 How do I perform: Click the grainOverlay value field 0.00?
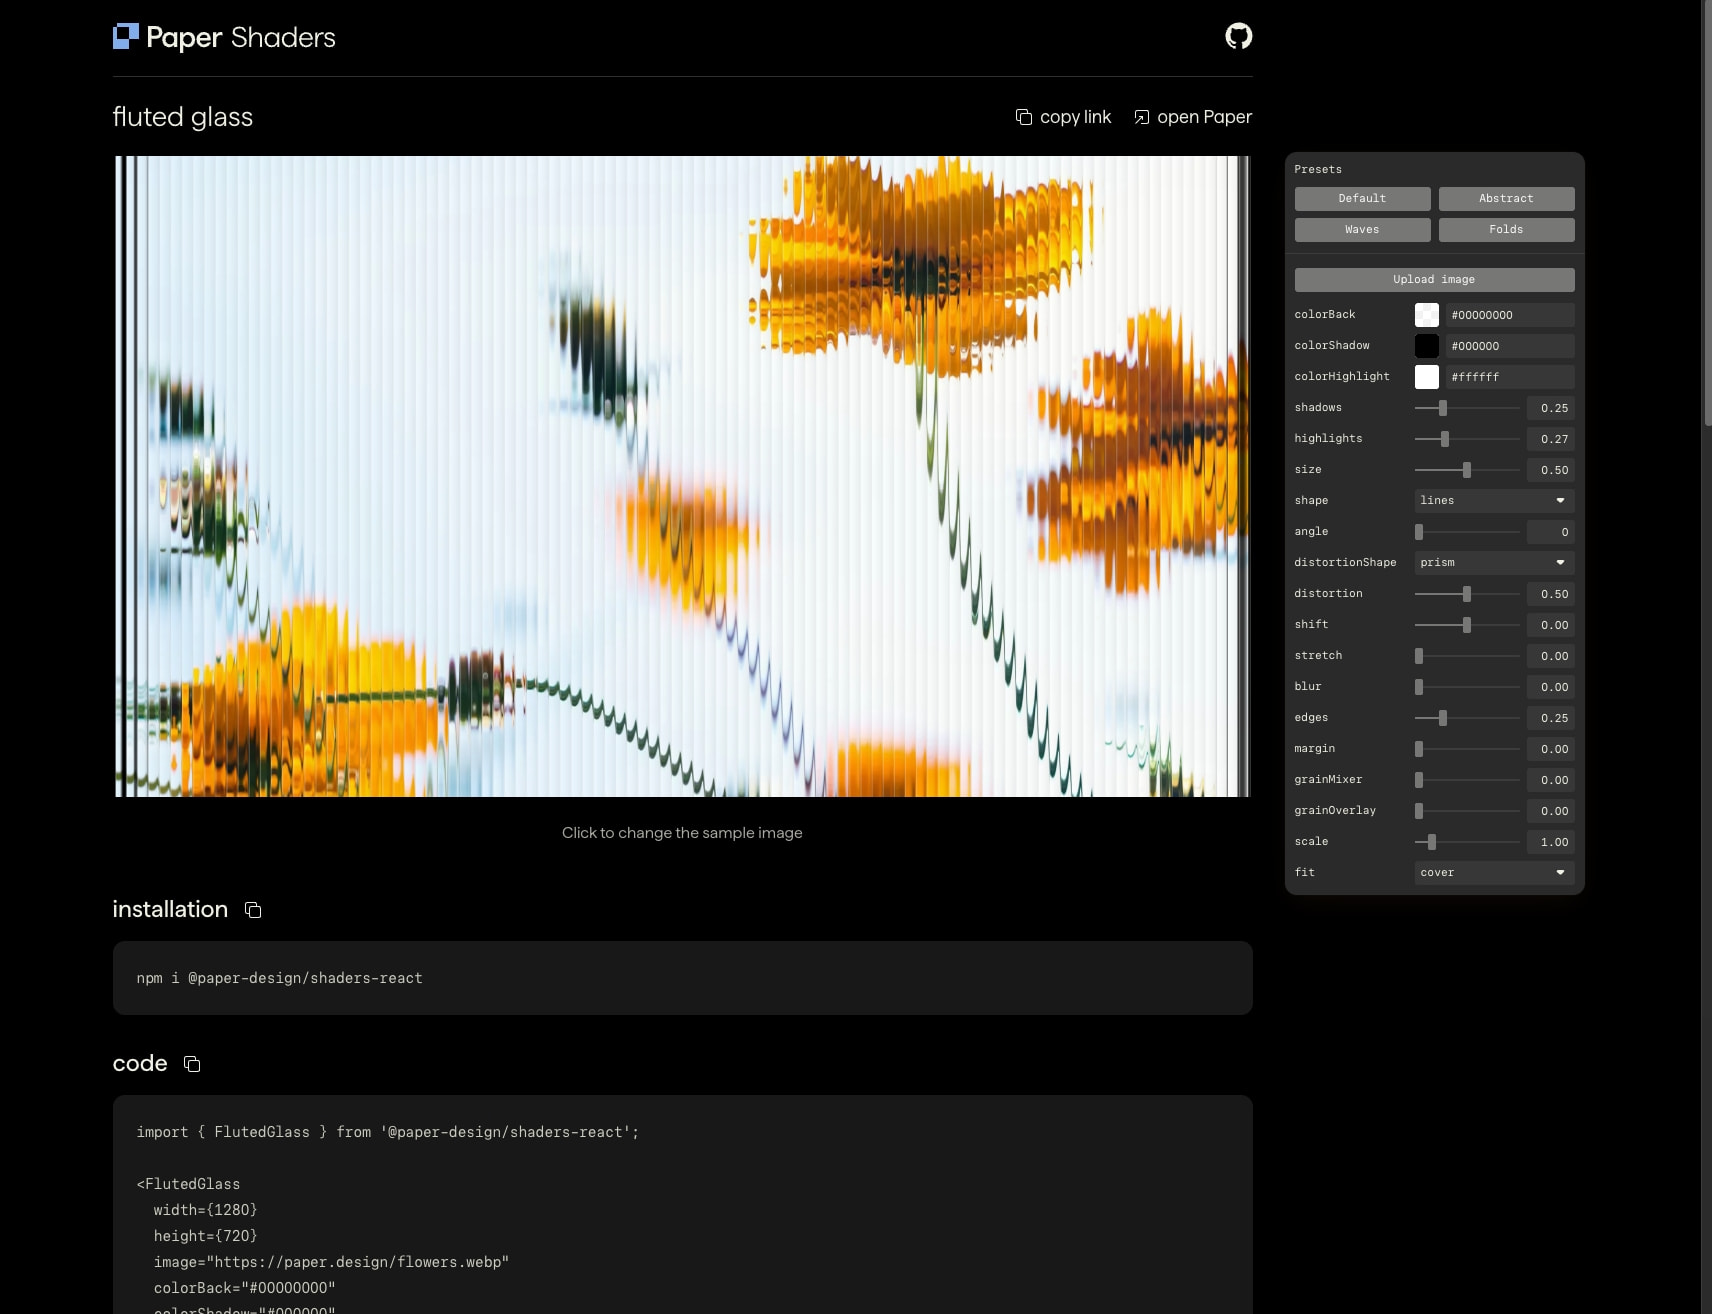click(x=1551, y=811)
